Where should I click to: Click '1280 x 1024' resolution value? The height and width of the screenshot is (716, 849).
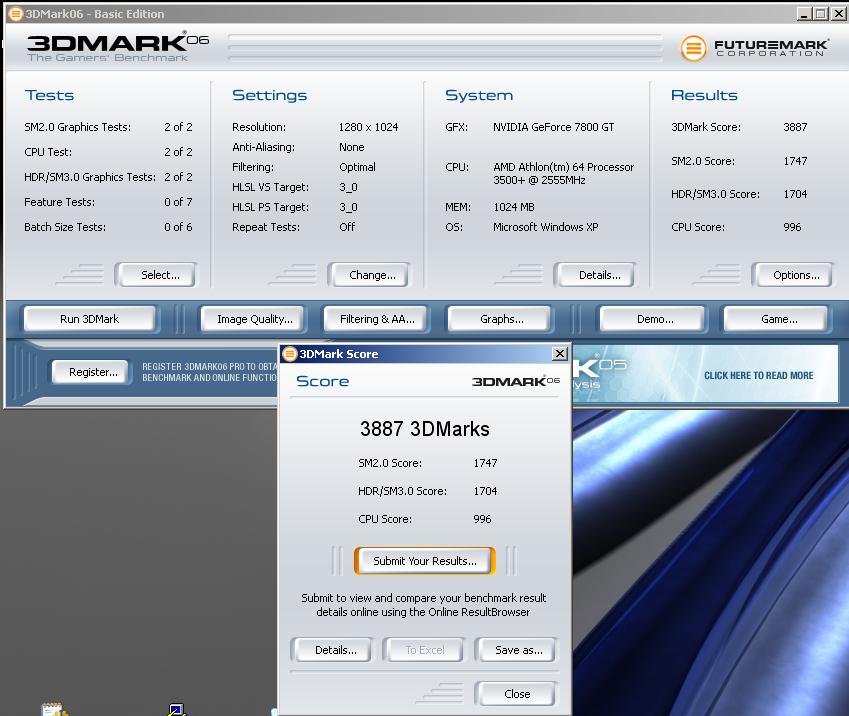[x=368, y=127]
